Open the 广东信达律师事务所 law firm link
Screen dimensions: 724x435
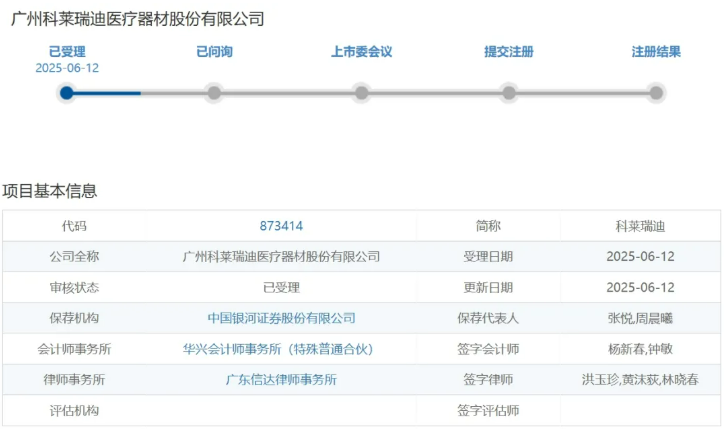point(281,380)
